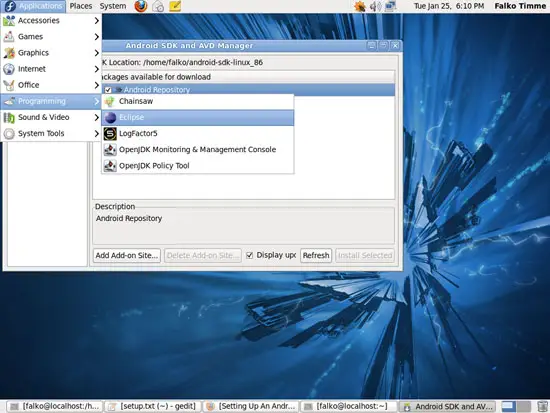Viewport: 550px width, 413px height.
Task: Switch to setup.txt gedit taskbar window
Action: [x=153, y=406]
